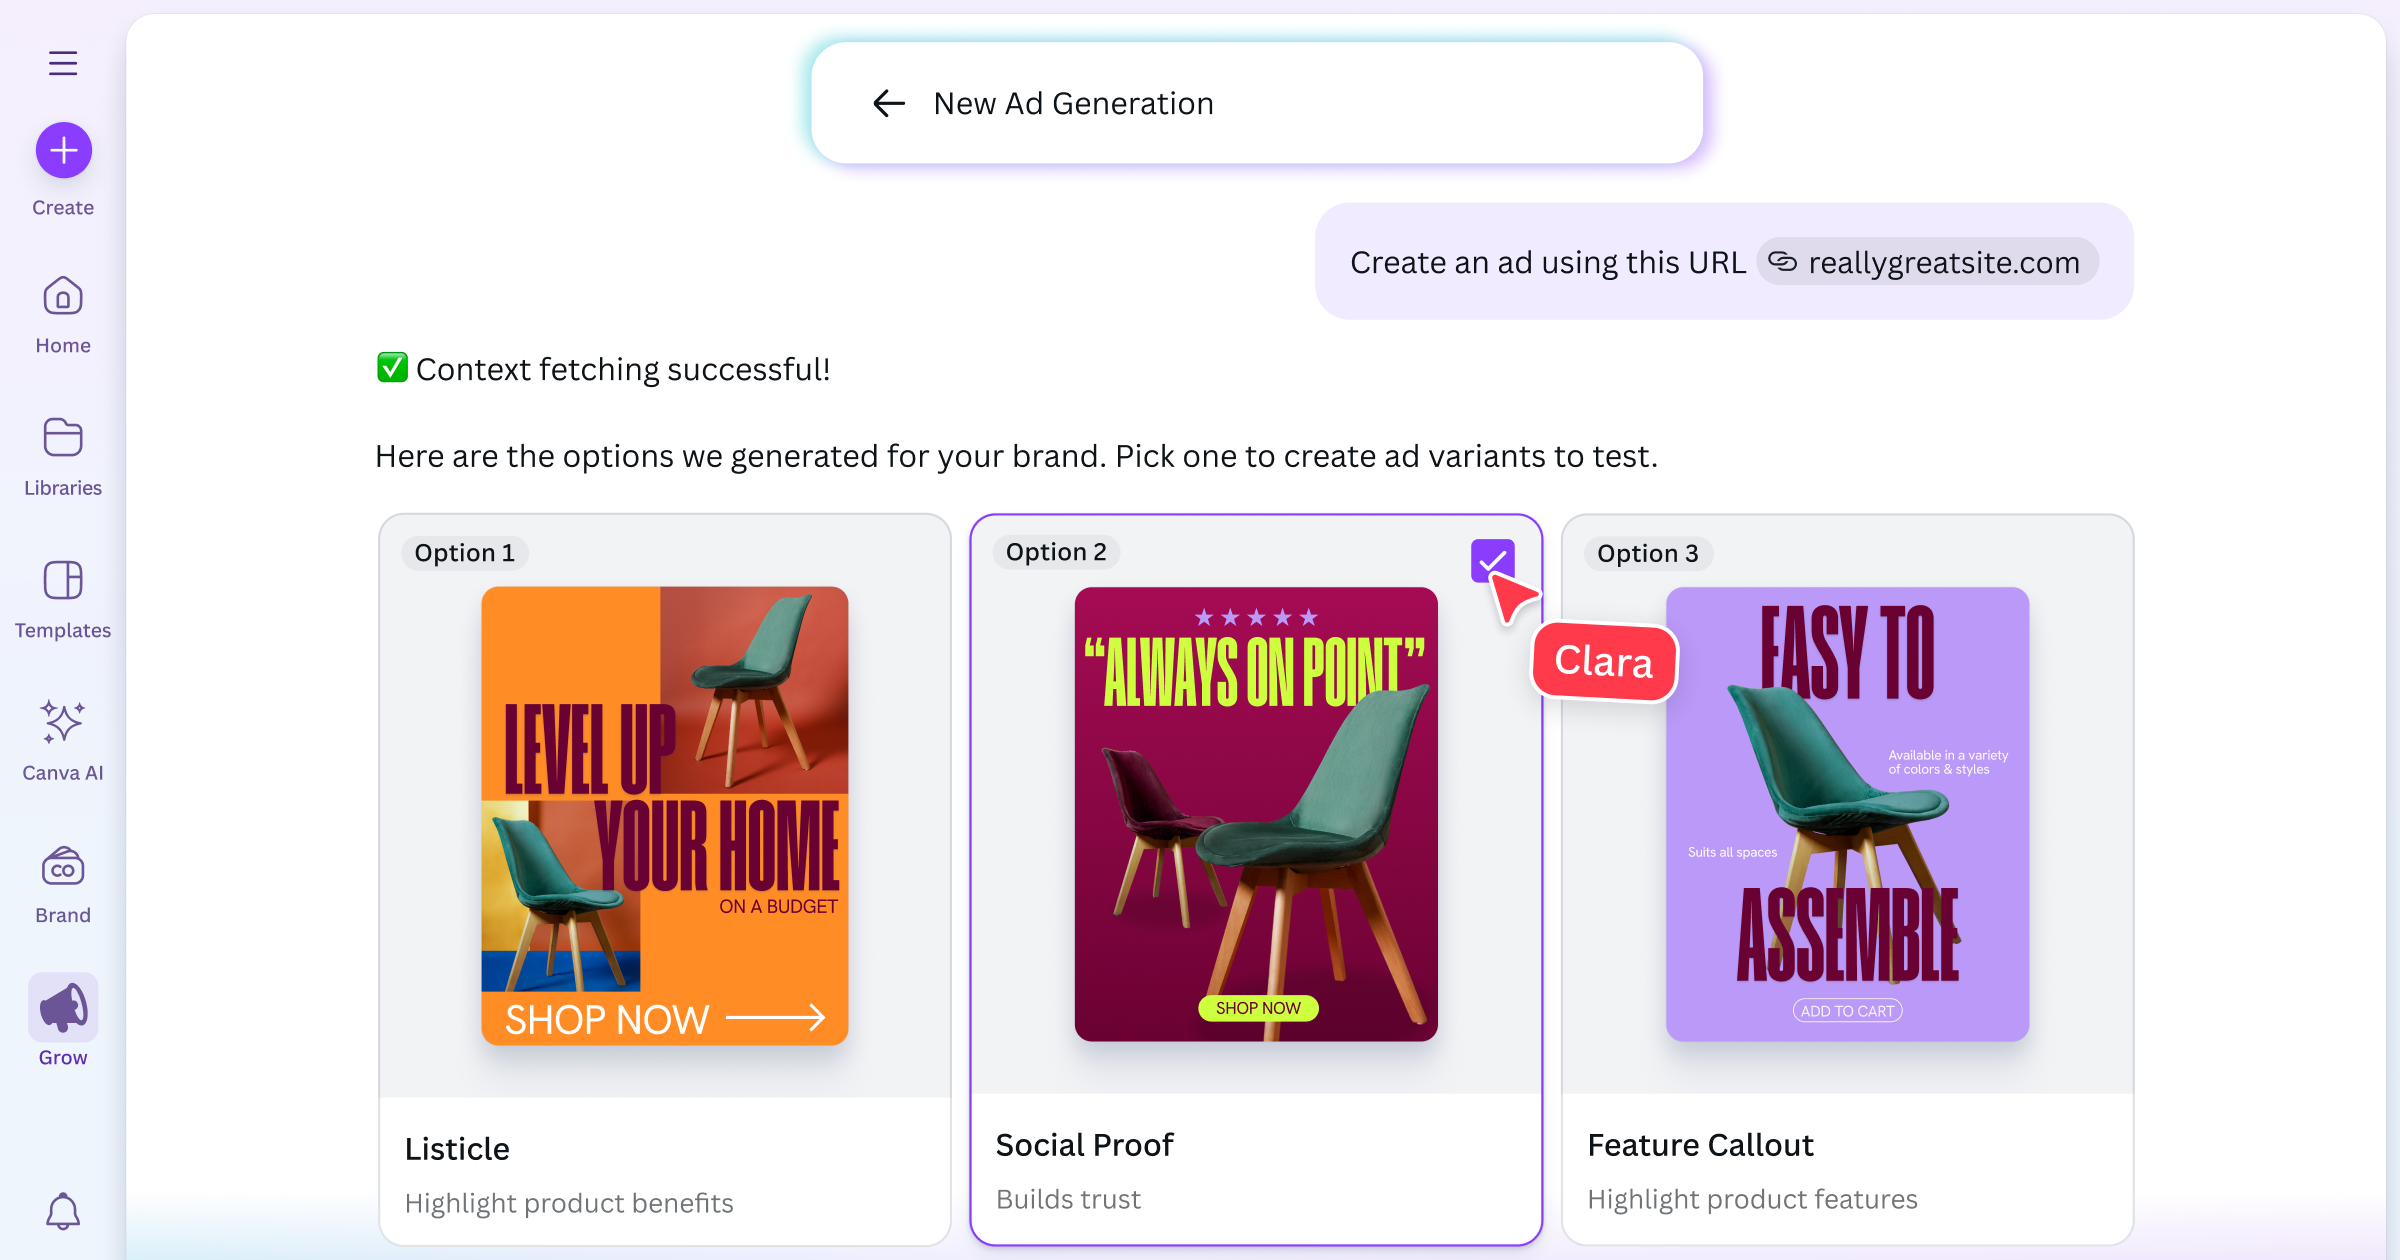Click the Context fetching successful message

(604, 368)
